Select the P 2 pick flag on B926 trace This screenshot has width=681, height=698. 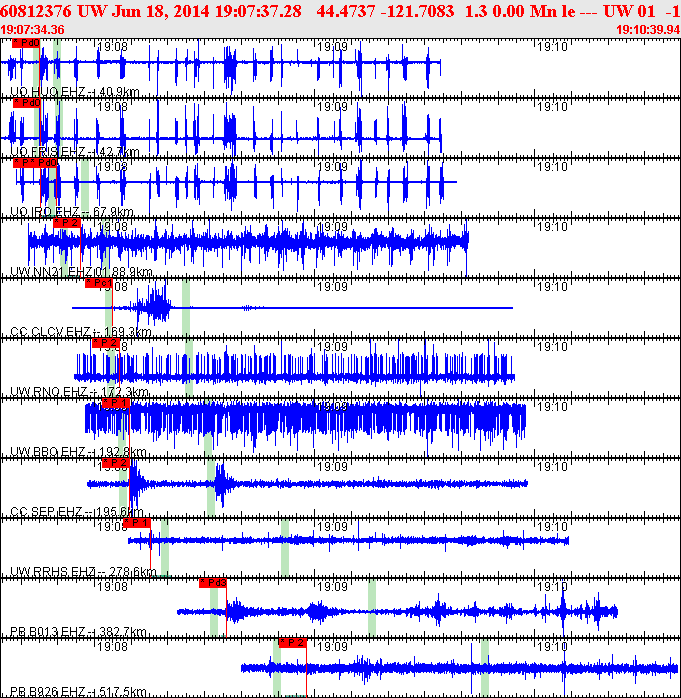click(x=292, y=643)
